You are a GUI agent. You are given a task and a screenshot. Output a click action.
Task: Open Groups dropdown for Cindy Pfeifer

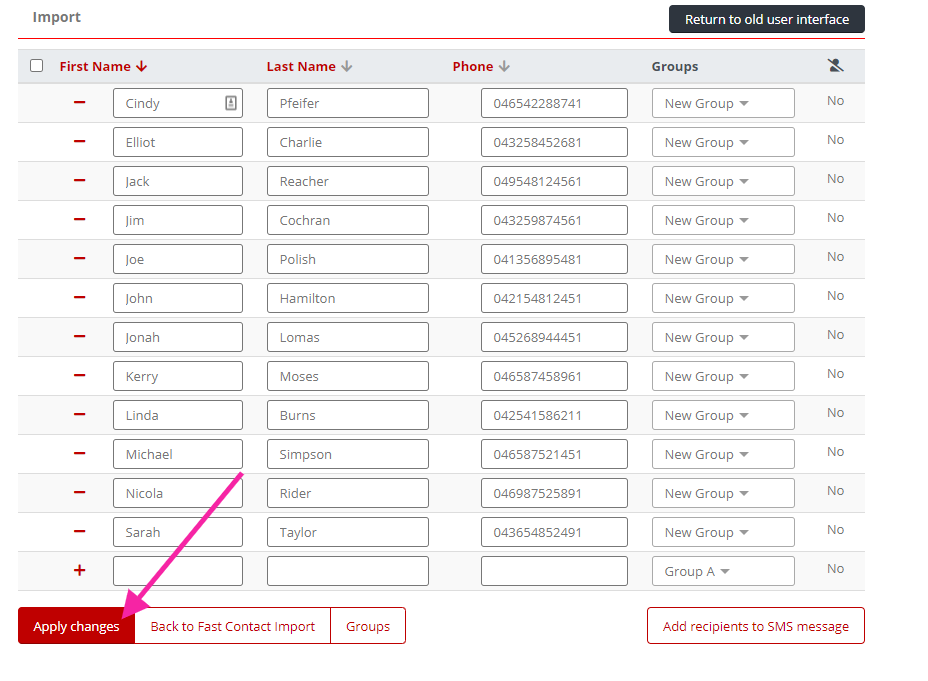(723, 104)
